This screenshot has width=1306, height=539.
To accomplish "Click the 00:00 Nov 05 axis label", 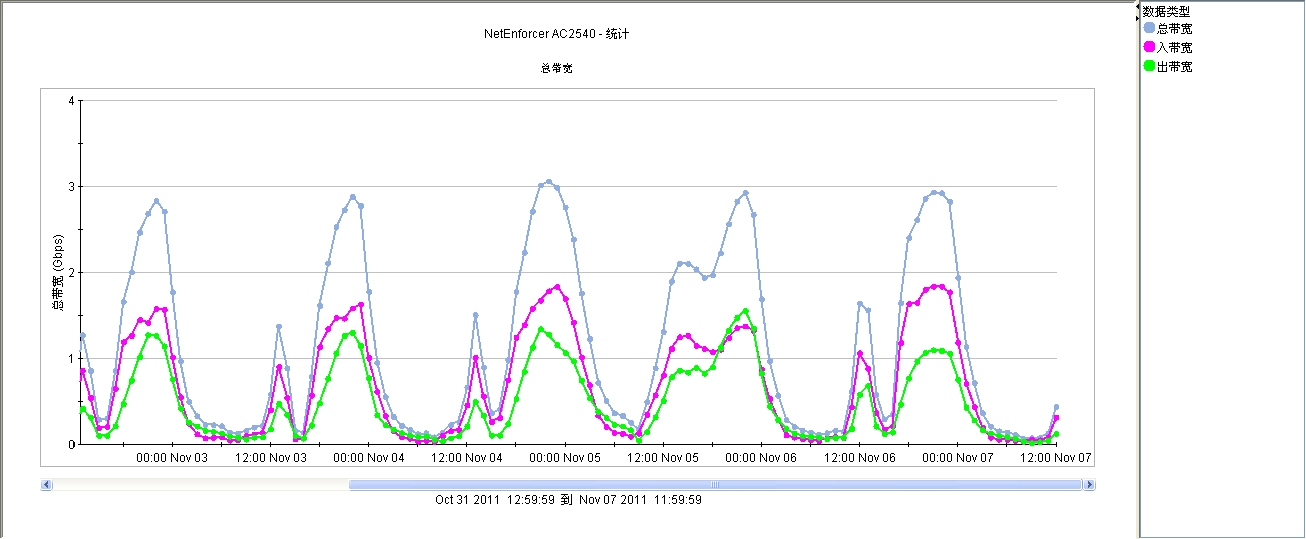I will [565, 458].
